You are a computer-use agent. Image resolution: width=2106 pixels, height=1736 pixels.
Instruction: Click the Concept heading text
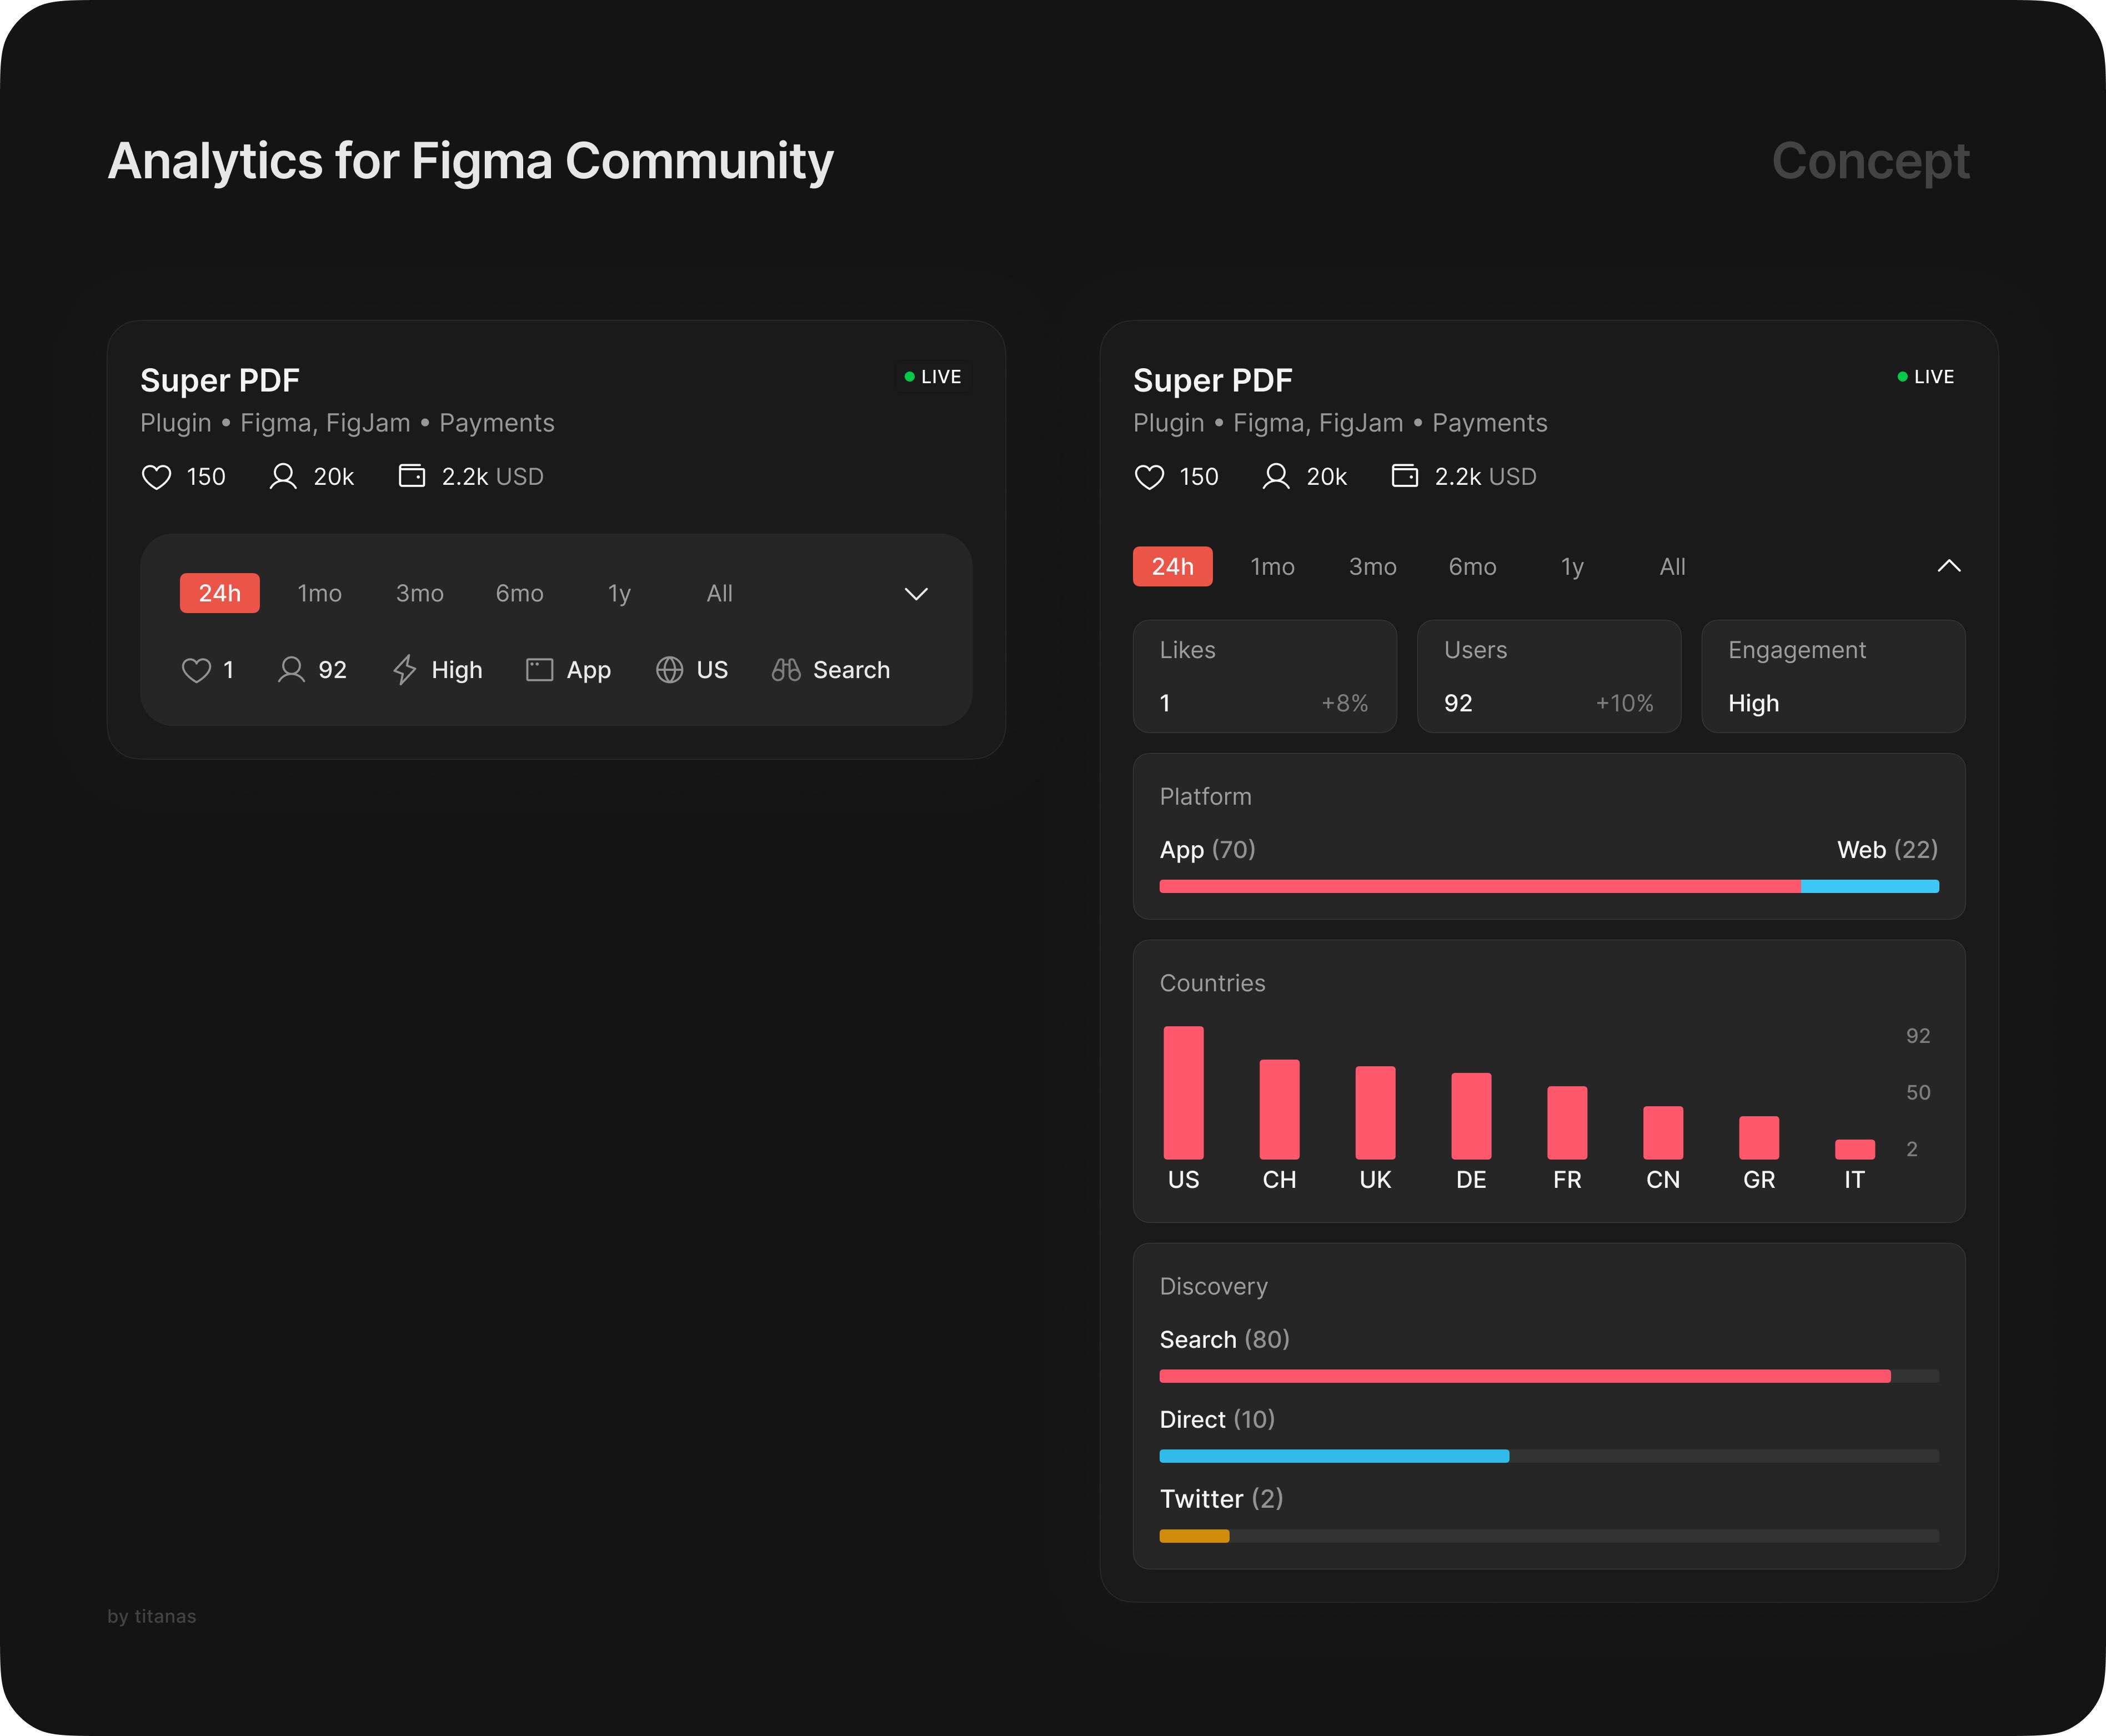pyautogui.click(x=1871, y=161)
